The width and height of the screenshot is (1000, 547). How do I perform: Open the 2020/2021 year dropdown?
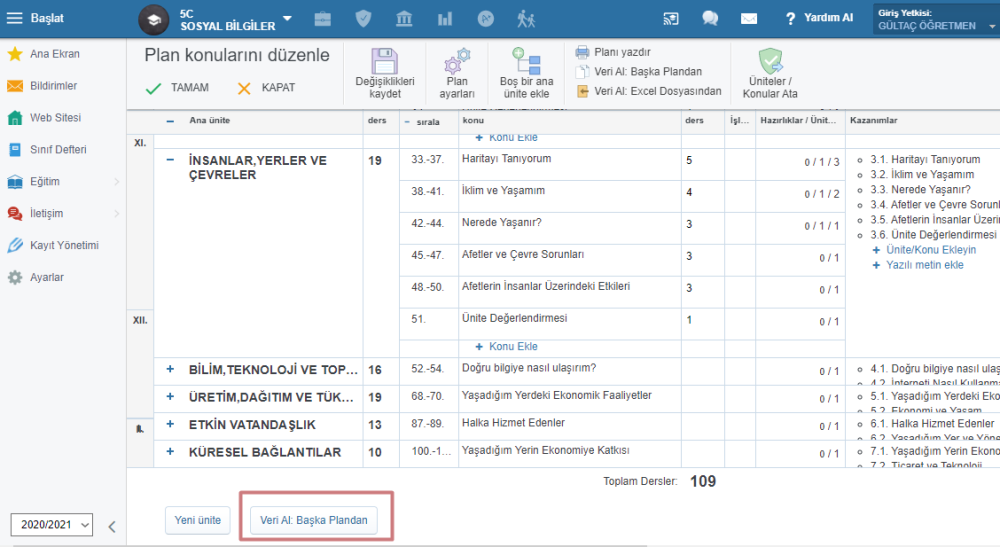(x=52, y=525)
